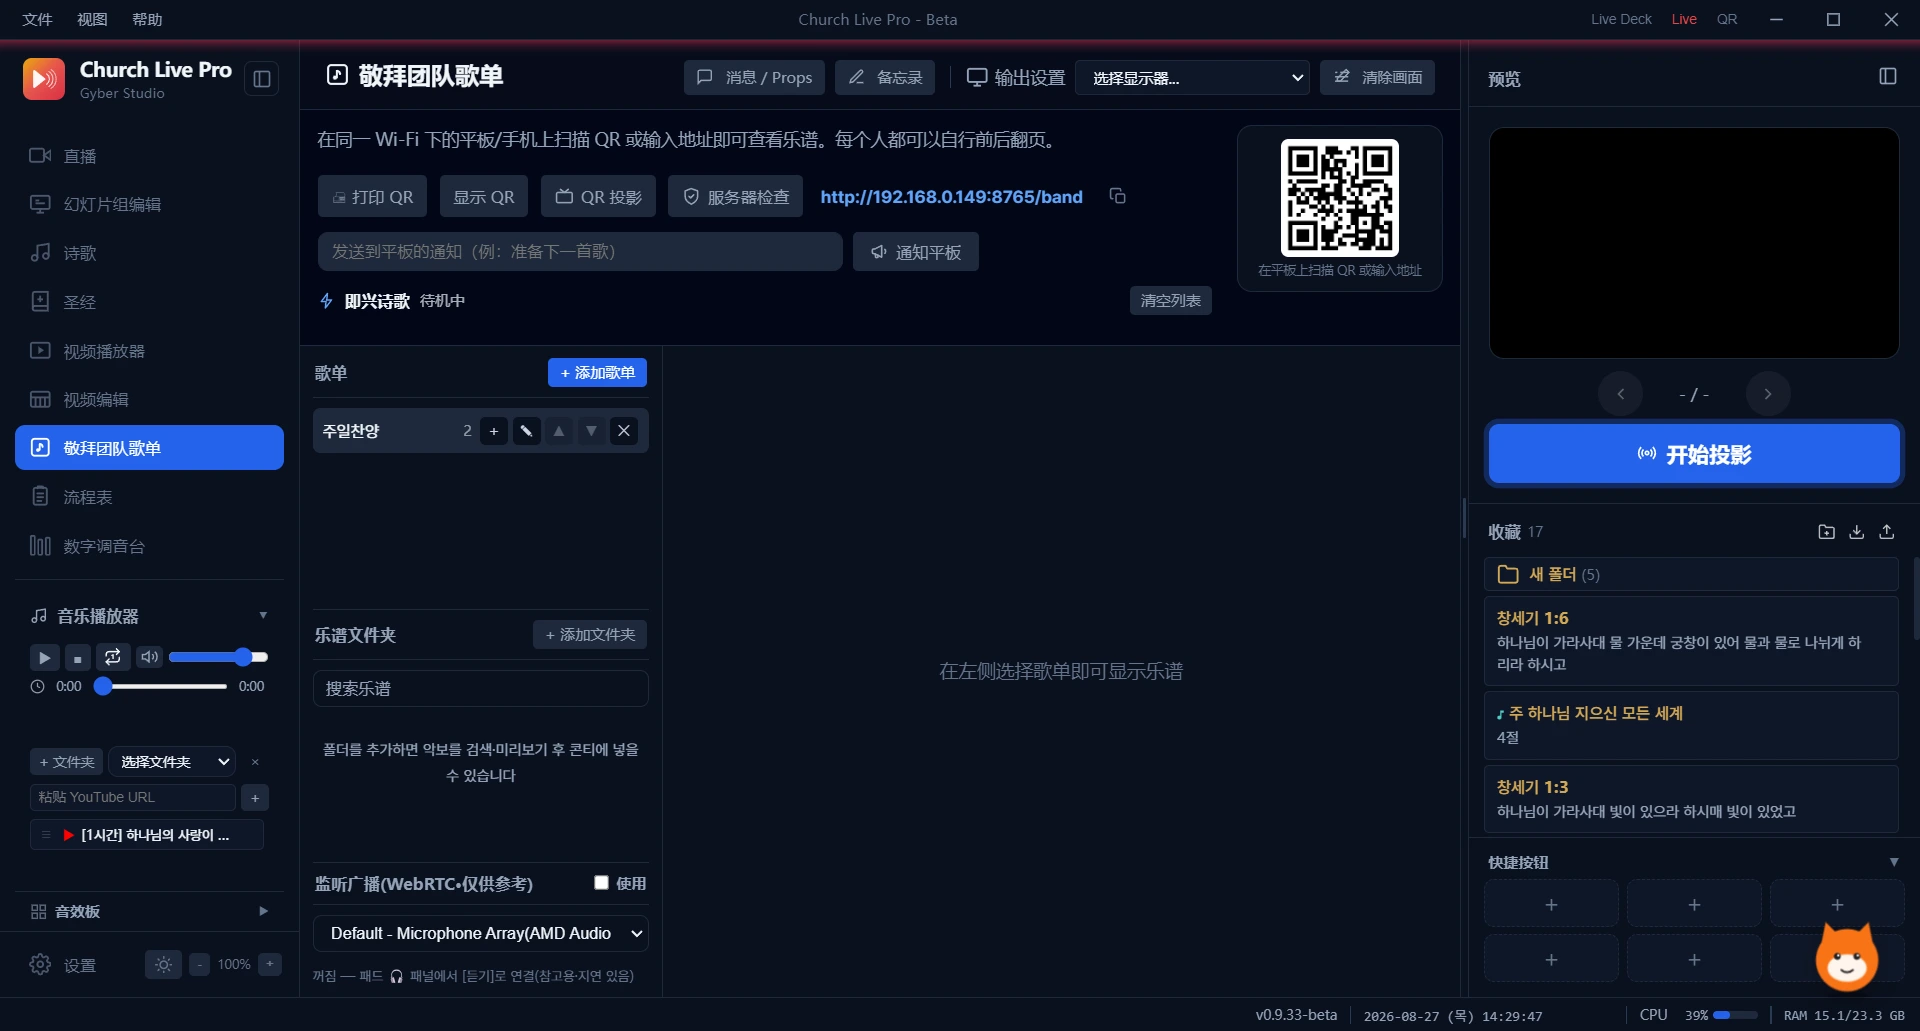The image size is (1920, 1031).
Task: Click the 打印 QR button
Action: point(373,197)
